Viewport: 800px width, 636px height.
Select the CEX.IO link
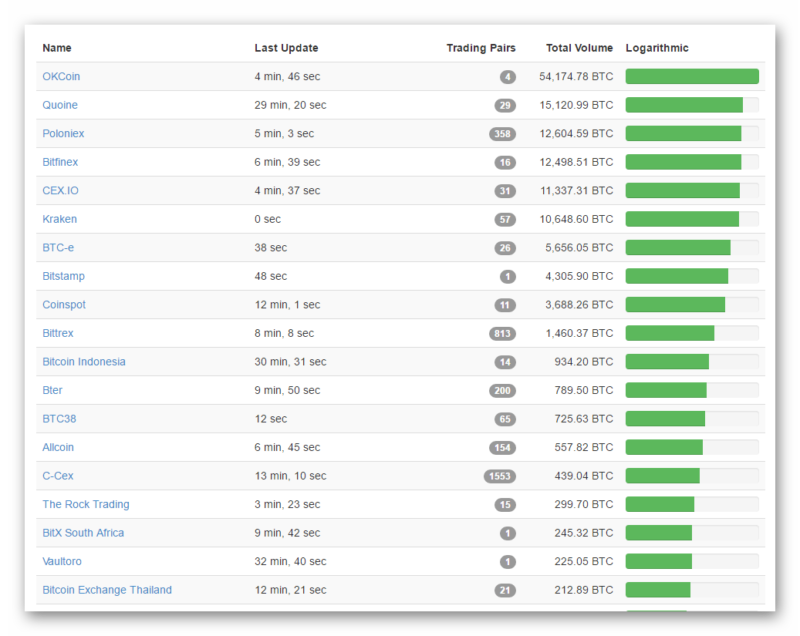[x=60, y=191]
